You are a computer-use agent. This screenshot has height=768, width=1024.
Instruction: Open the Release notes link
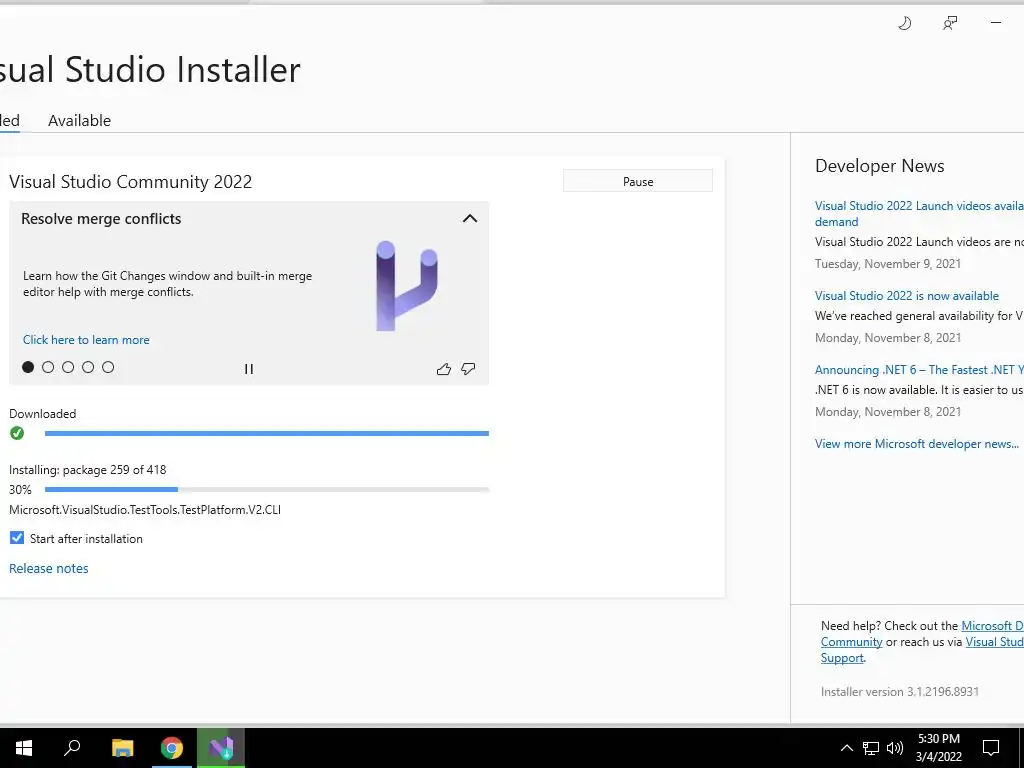click(48, 568)
